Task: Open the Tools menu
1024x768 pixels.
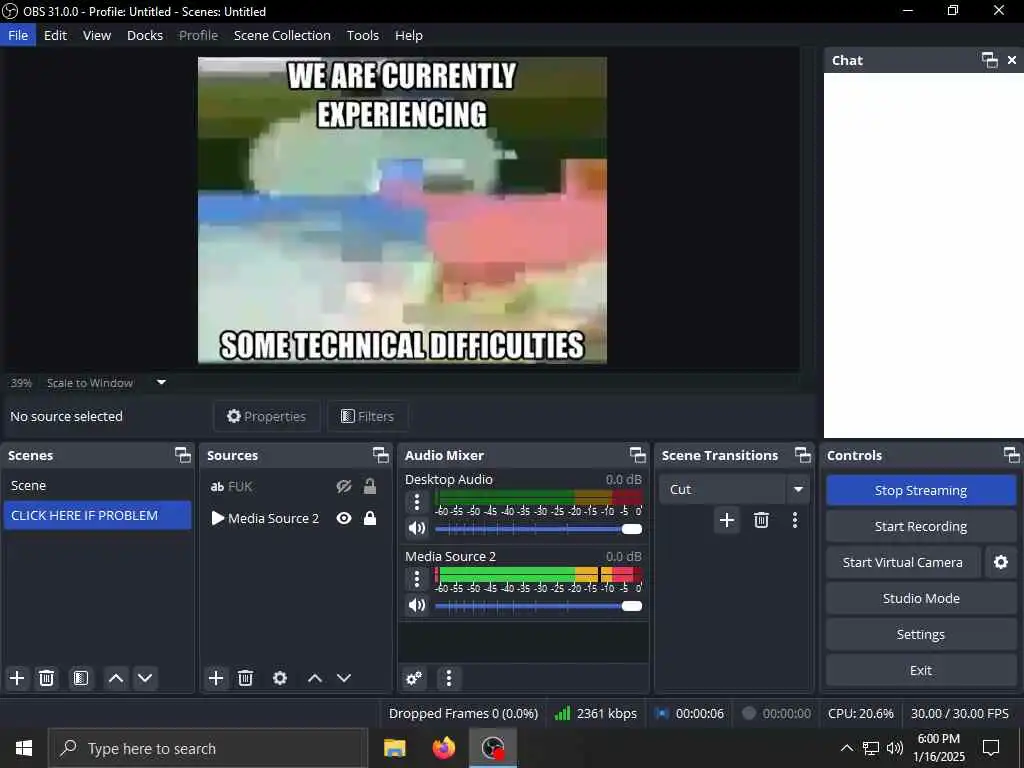Action: [362, 35]
